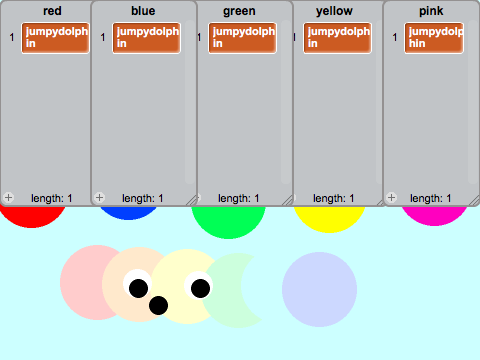
Task: Click the plus button in red list
Action: click(x=9, y=198)
